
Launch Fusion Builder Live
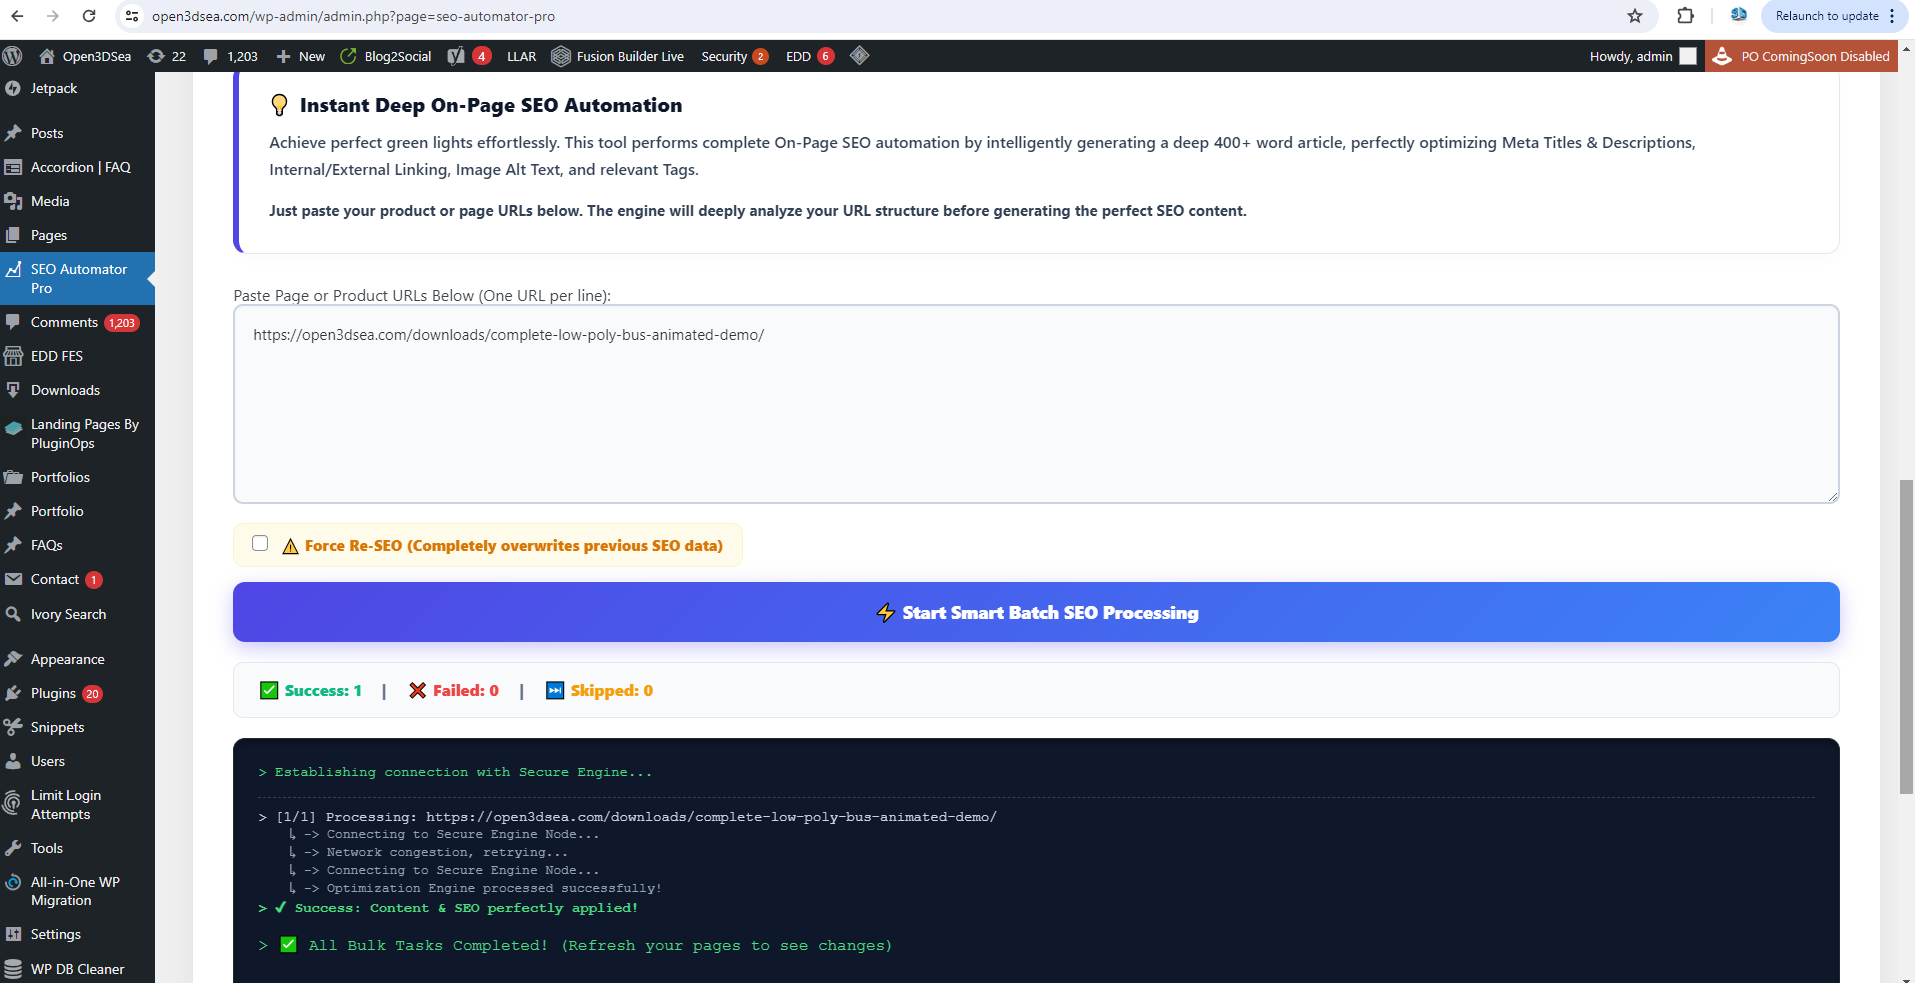618,56
